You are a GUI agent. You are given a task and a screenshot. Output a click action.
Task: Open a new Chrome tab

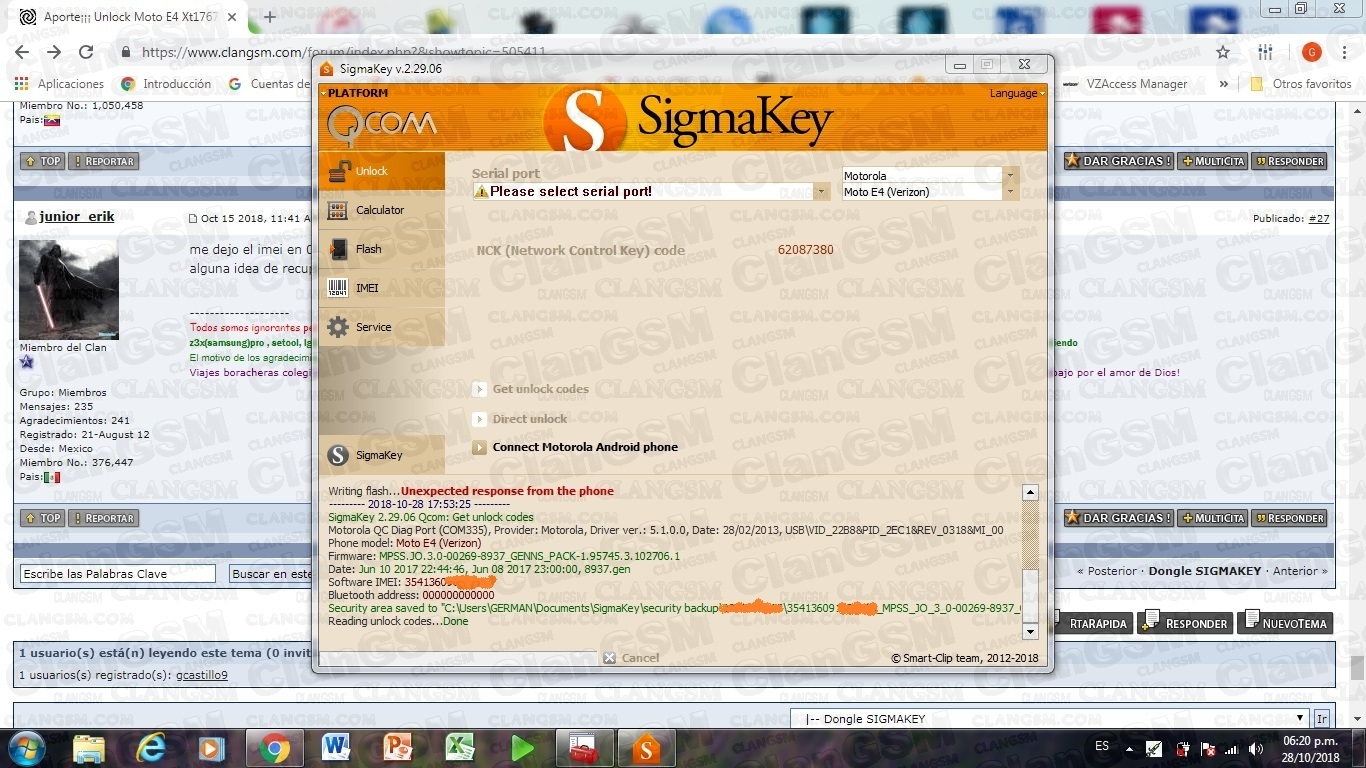coord(269,17)
